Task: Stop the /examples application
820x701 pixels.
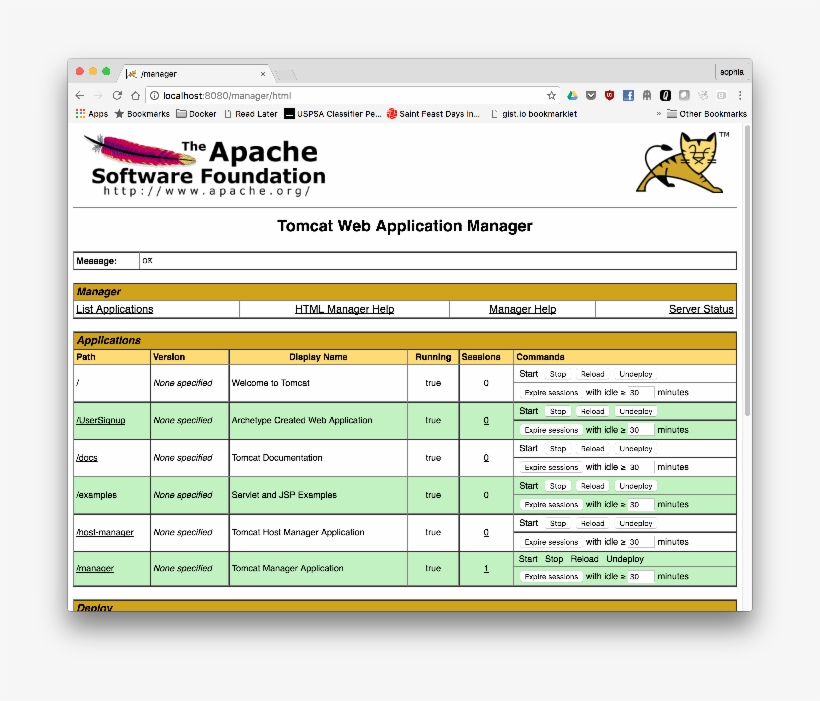Action: [557, 485]
